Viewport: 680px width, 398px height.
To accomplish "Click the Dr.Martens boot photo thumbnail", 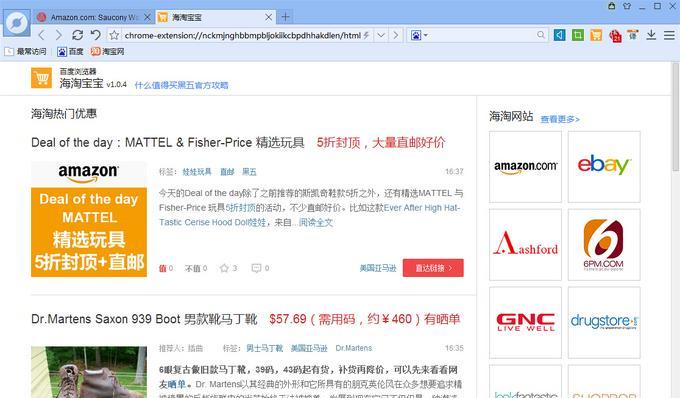I will 89,372.
